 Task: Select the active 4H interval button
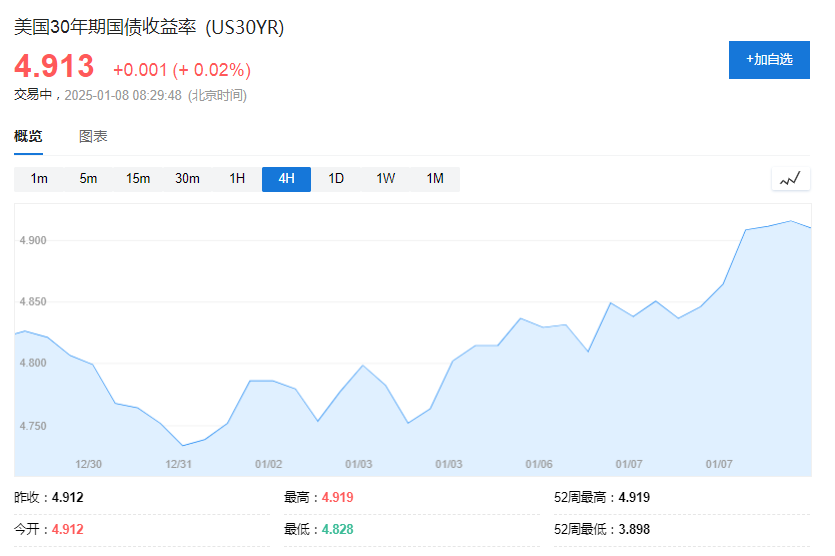coord(286,179)
